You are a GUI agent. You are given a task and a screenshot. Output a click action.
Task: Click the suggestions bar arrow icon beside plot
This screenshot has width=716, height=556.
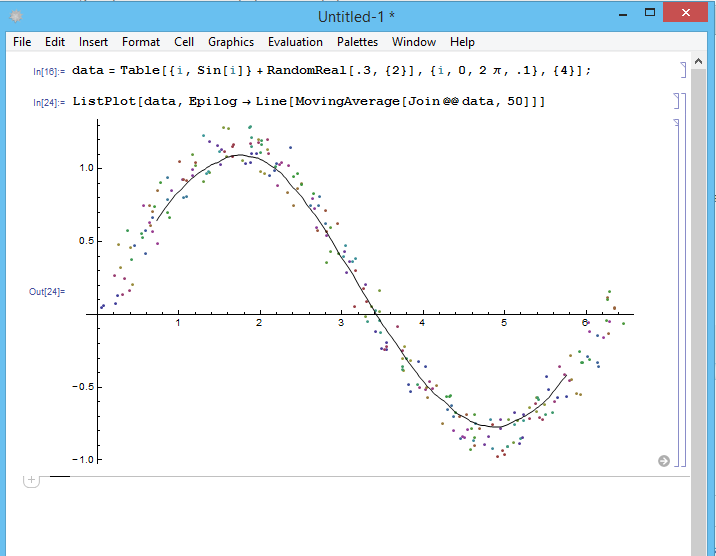click(664, 461)
